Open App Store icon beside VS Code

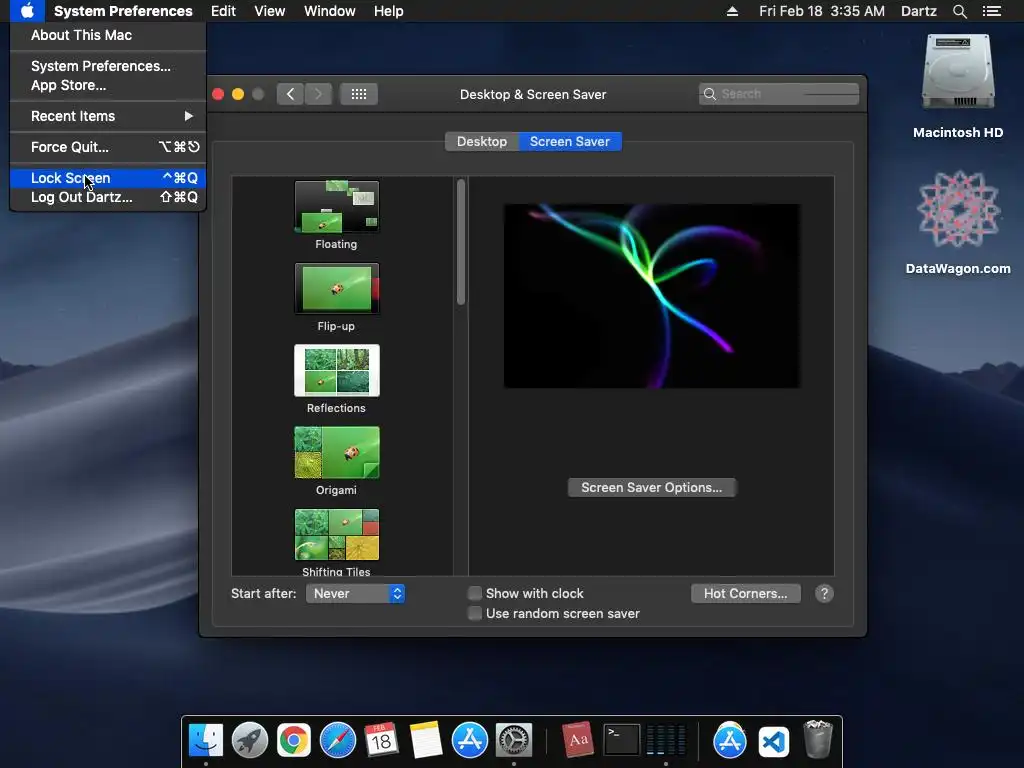pos(729,740)
